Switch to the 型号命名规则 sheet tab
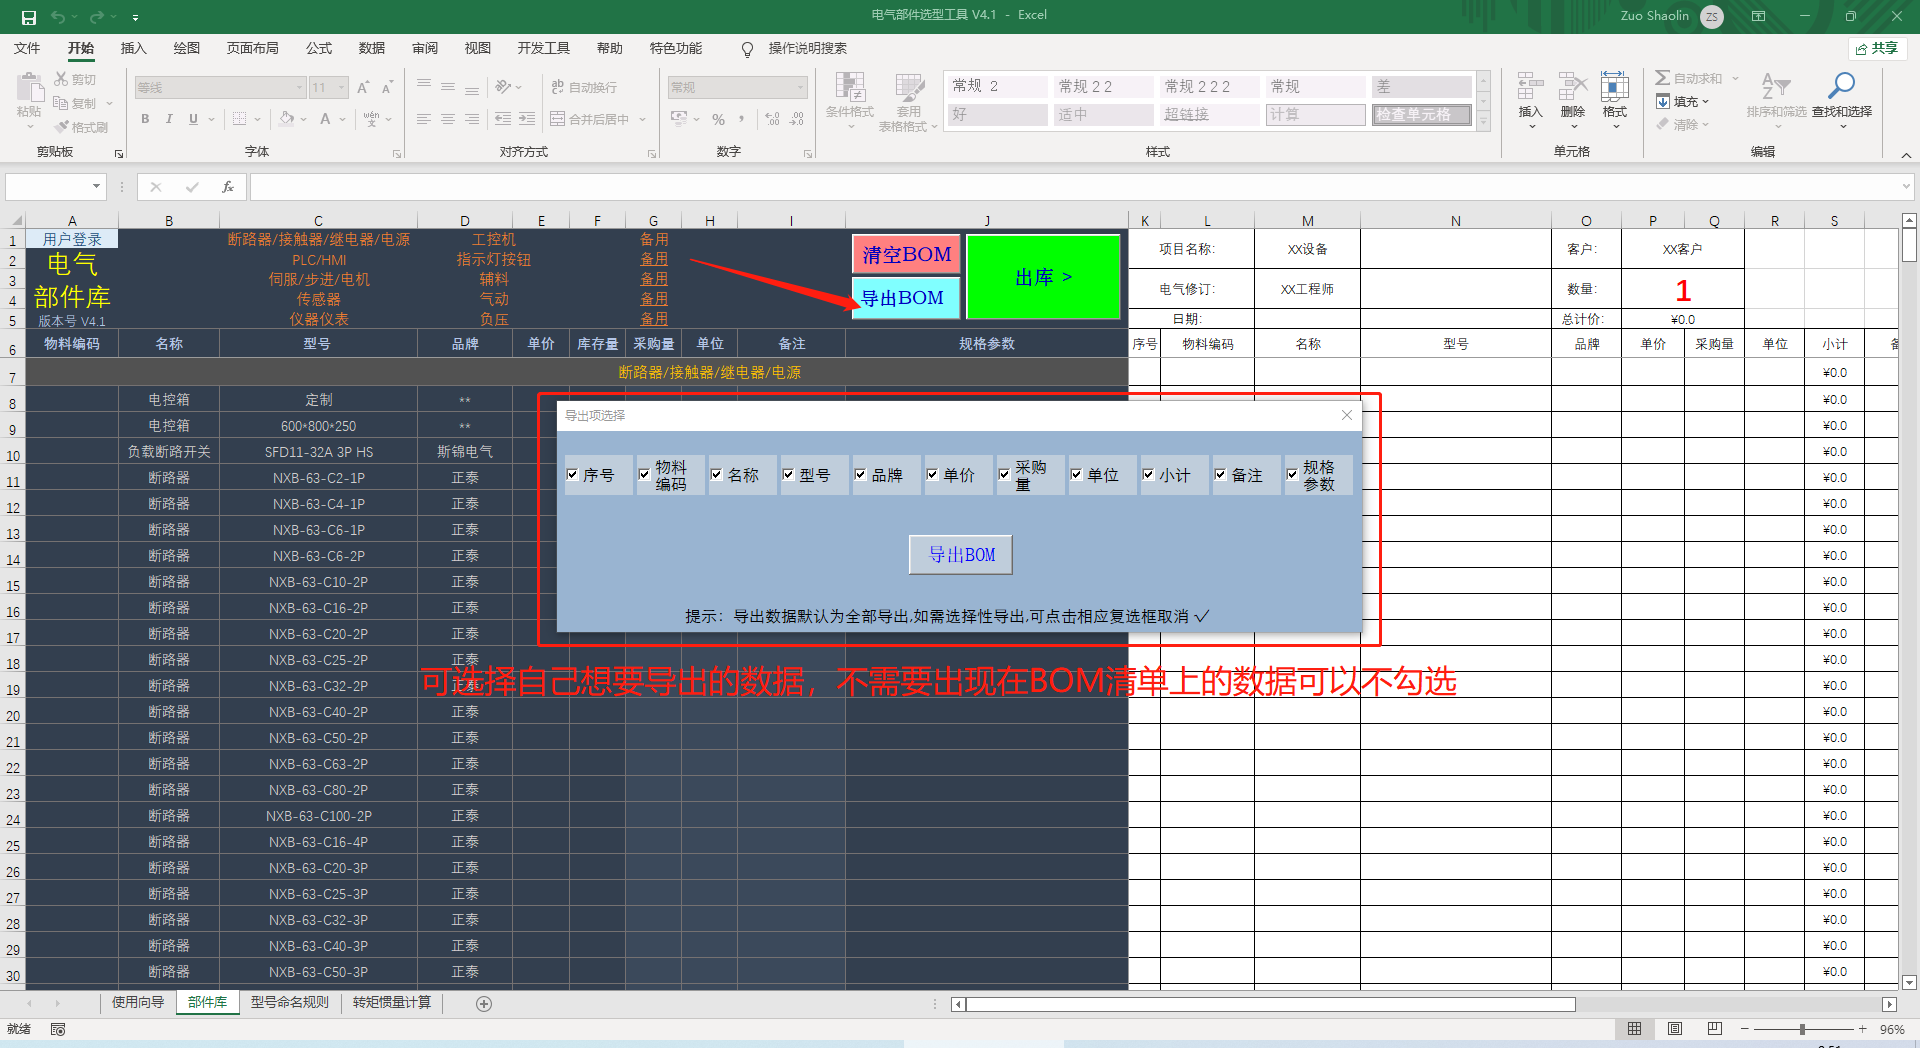Screen dimensions: 1920x1048 click(289, 1003)
